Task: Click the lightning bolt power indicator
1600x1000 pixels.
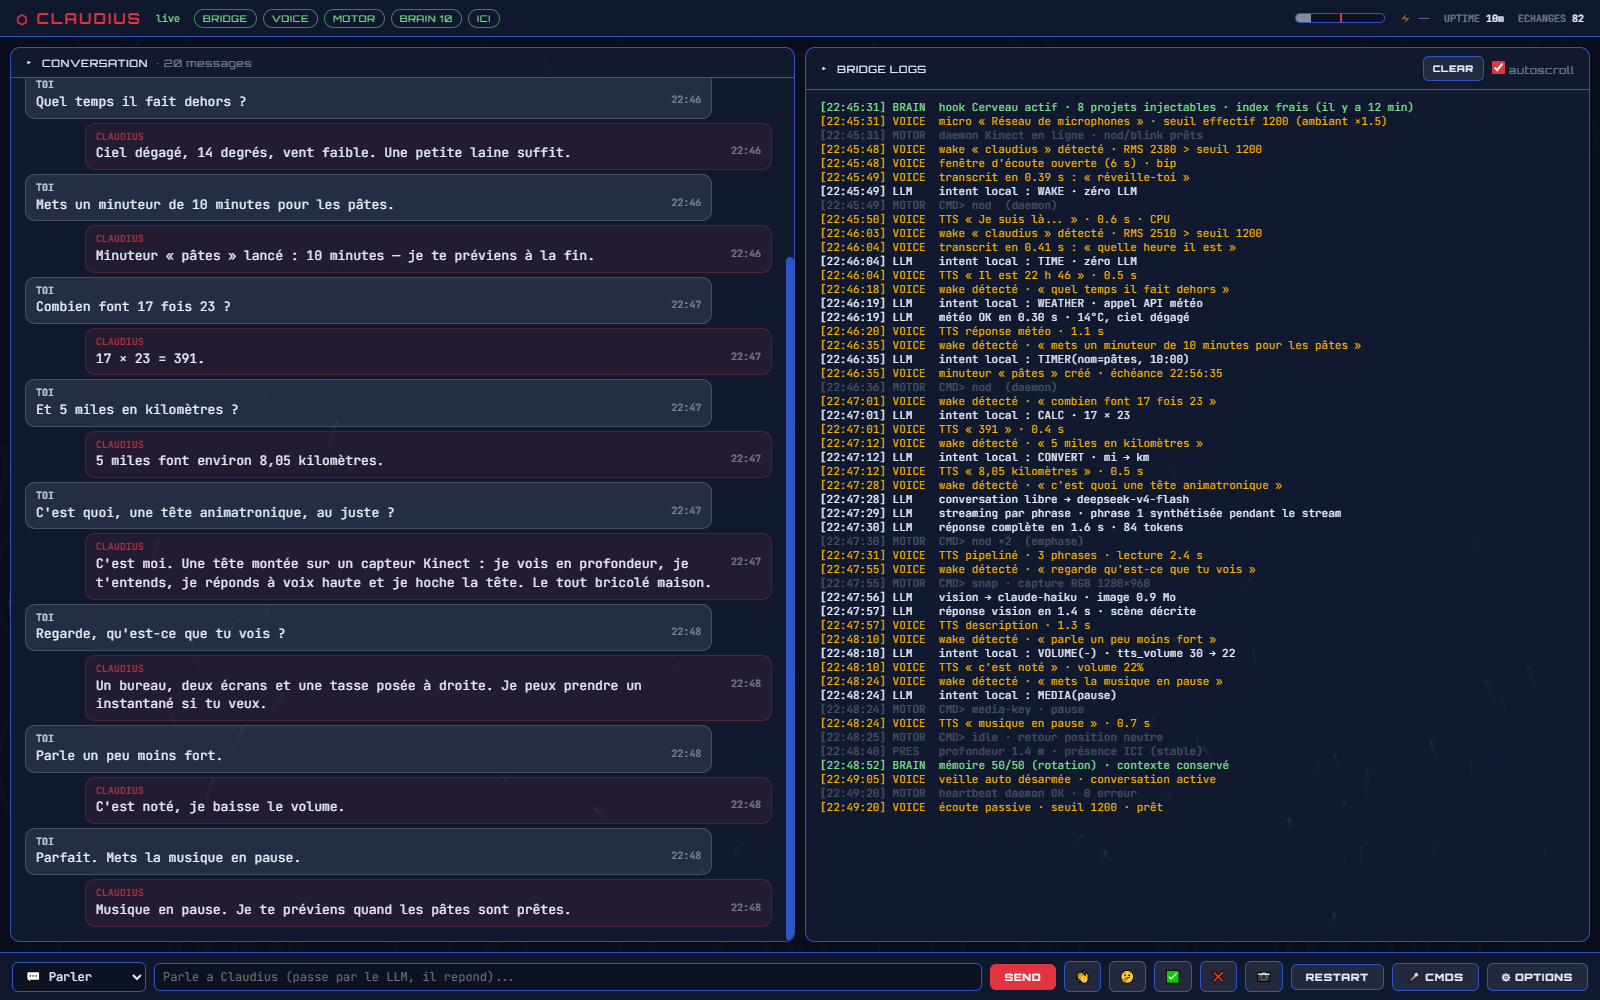Action: (x=1405, y=19)
